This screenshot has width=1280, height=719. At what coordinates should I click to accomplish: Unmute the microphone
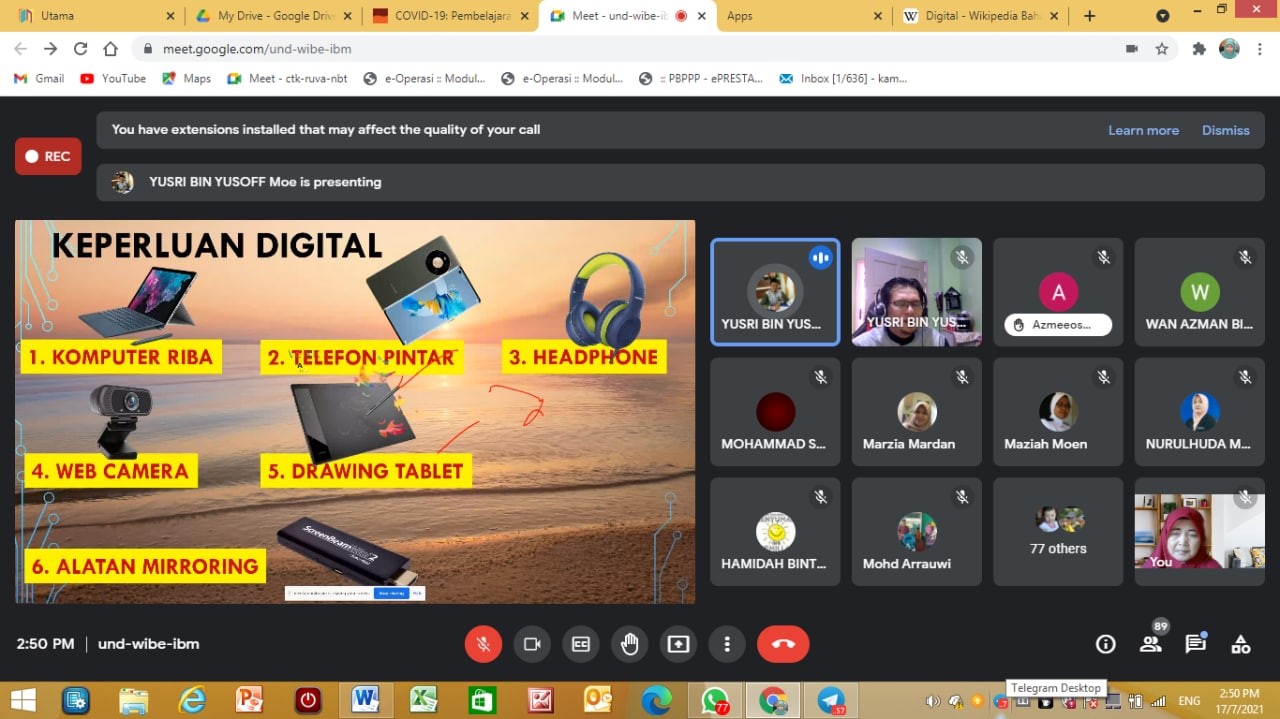pos(483,644)
